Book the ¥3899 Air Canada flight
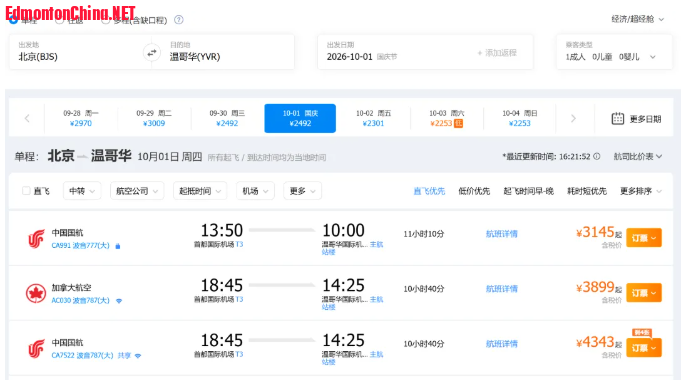 [644, 293]
